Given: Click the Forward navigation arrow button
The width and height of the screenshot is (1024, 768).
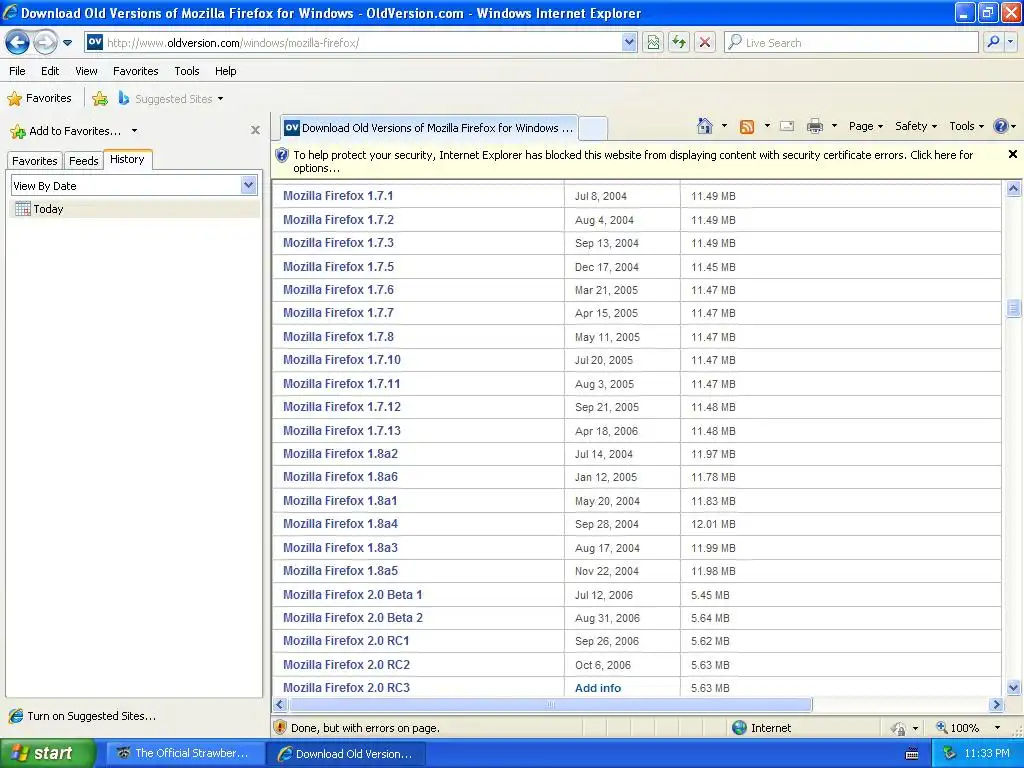Looking at the screenshot, I should click(x=45, y=43).
